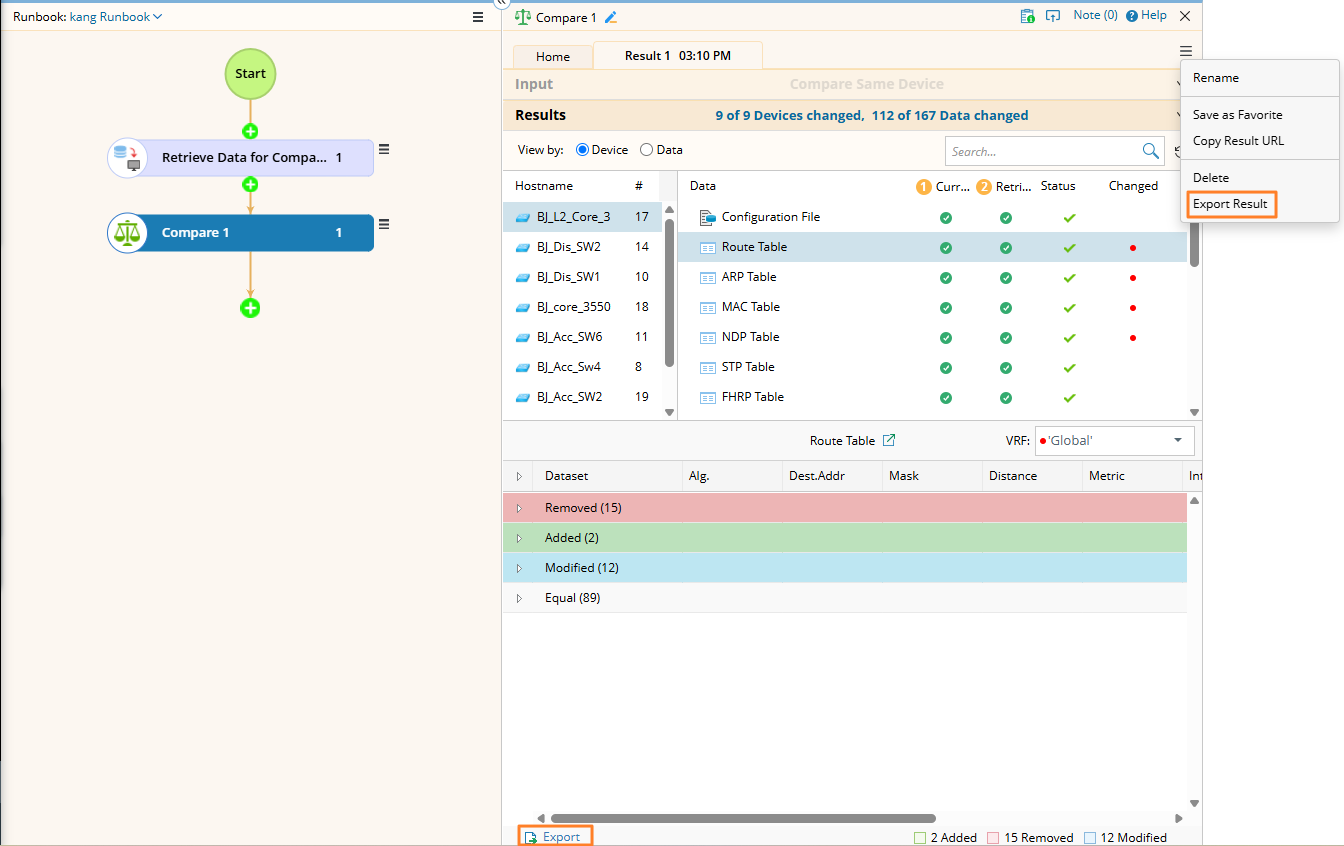The width and height of the screenshot is (1344, 846).
Task: Click the horizontal scrollbar of the table
Action: [x=742, y=818]
